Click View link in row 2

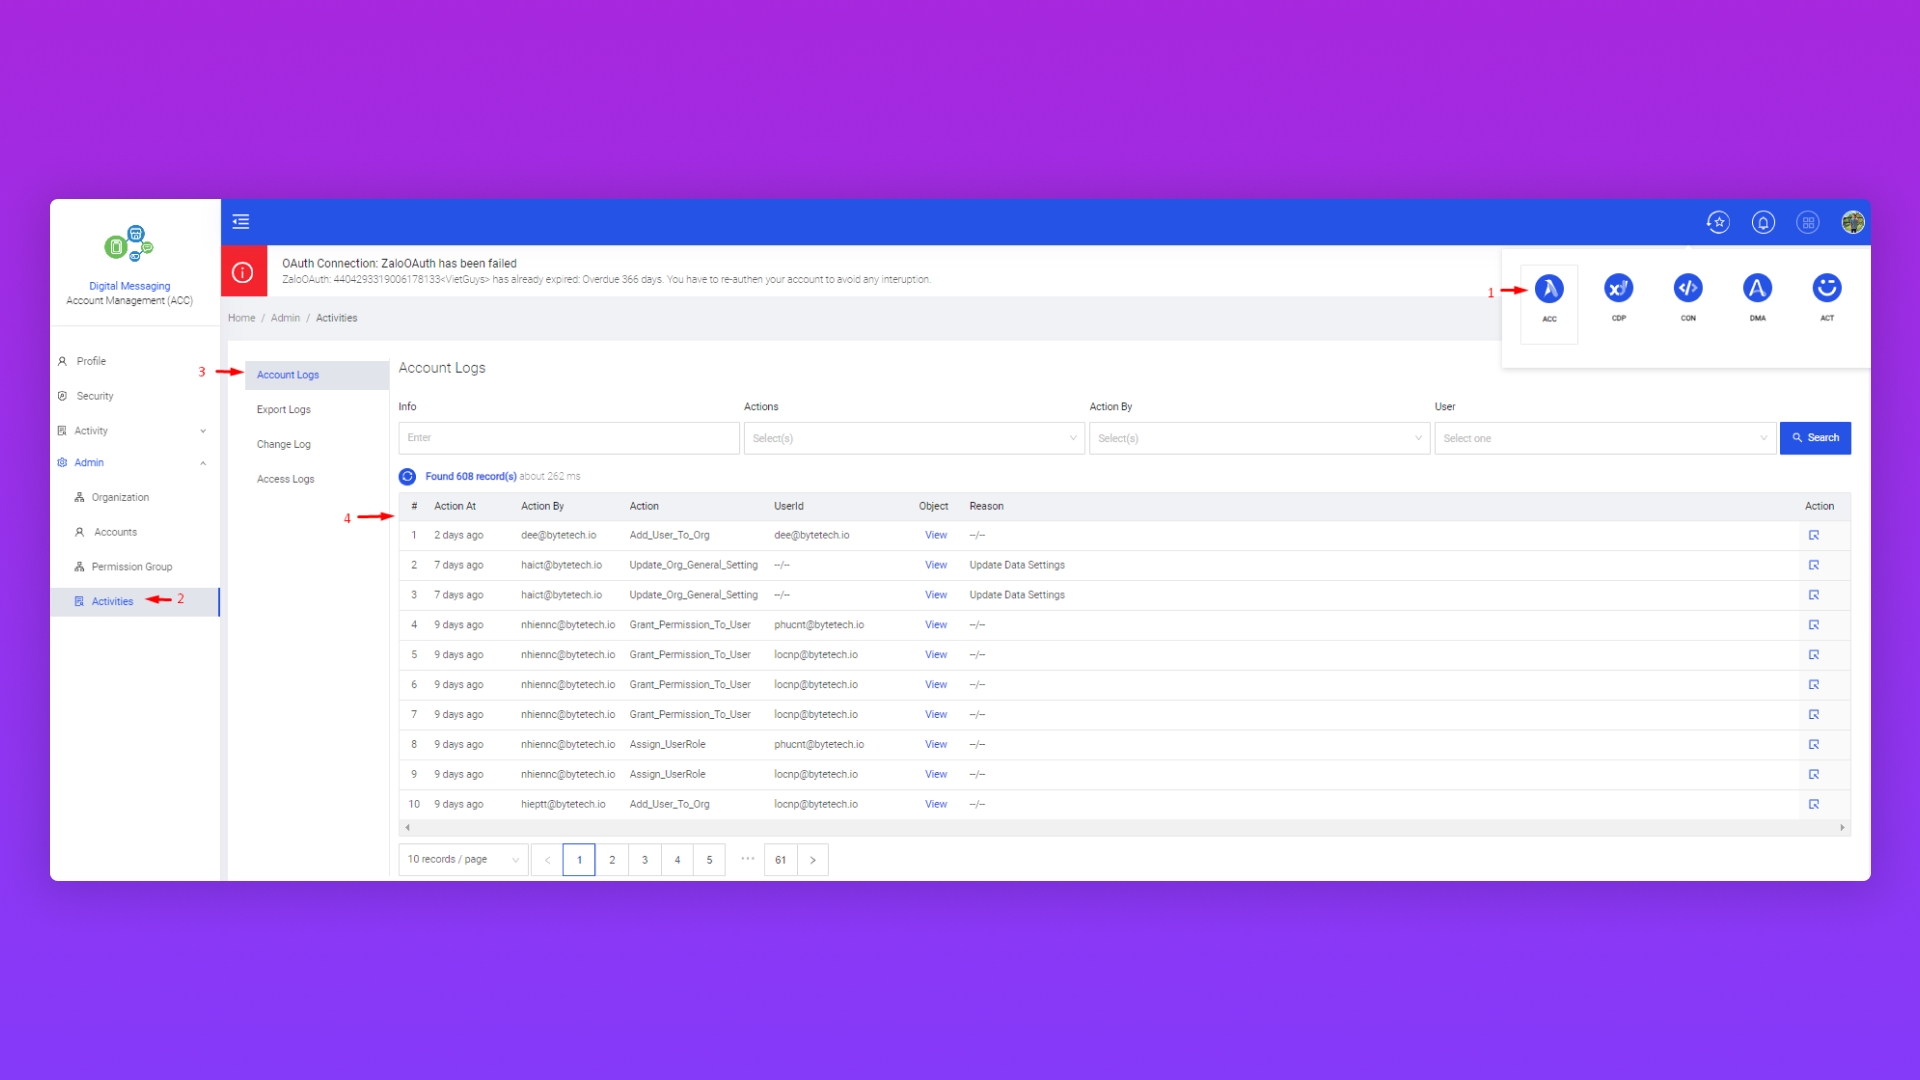936,565
